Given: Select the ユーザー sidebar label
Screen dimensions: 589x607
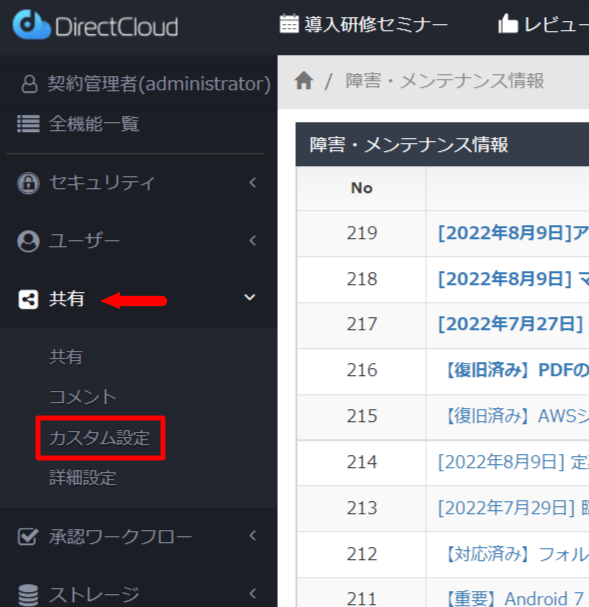Looking at the screenshot, I should 84,240.
